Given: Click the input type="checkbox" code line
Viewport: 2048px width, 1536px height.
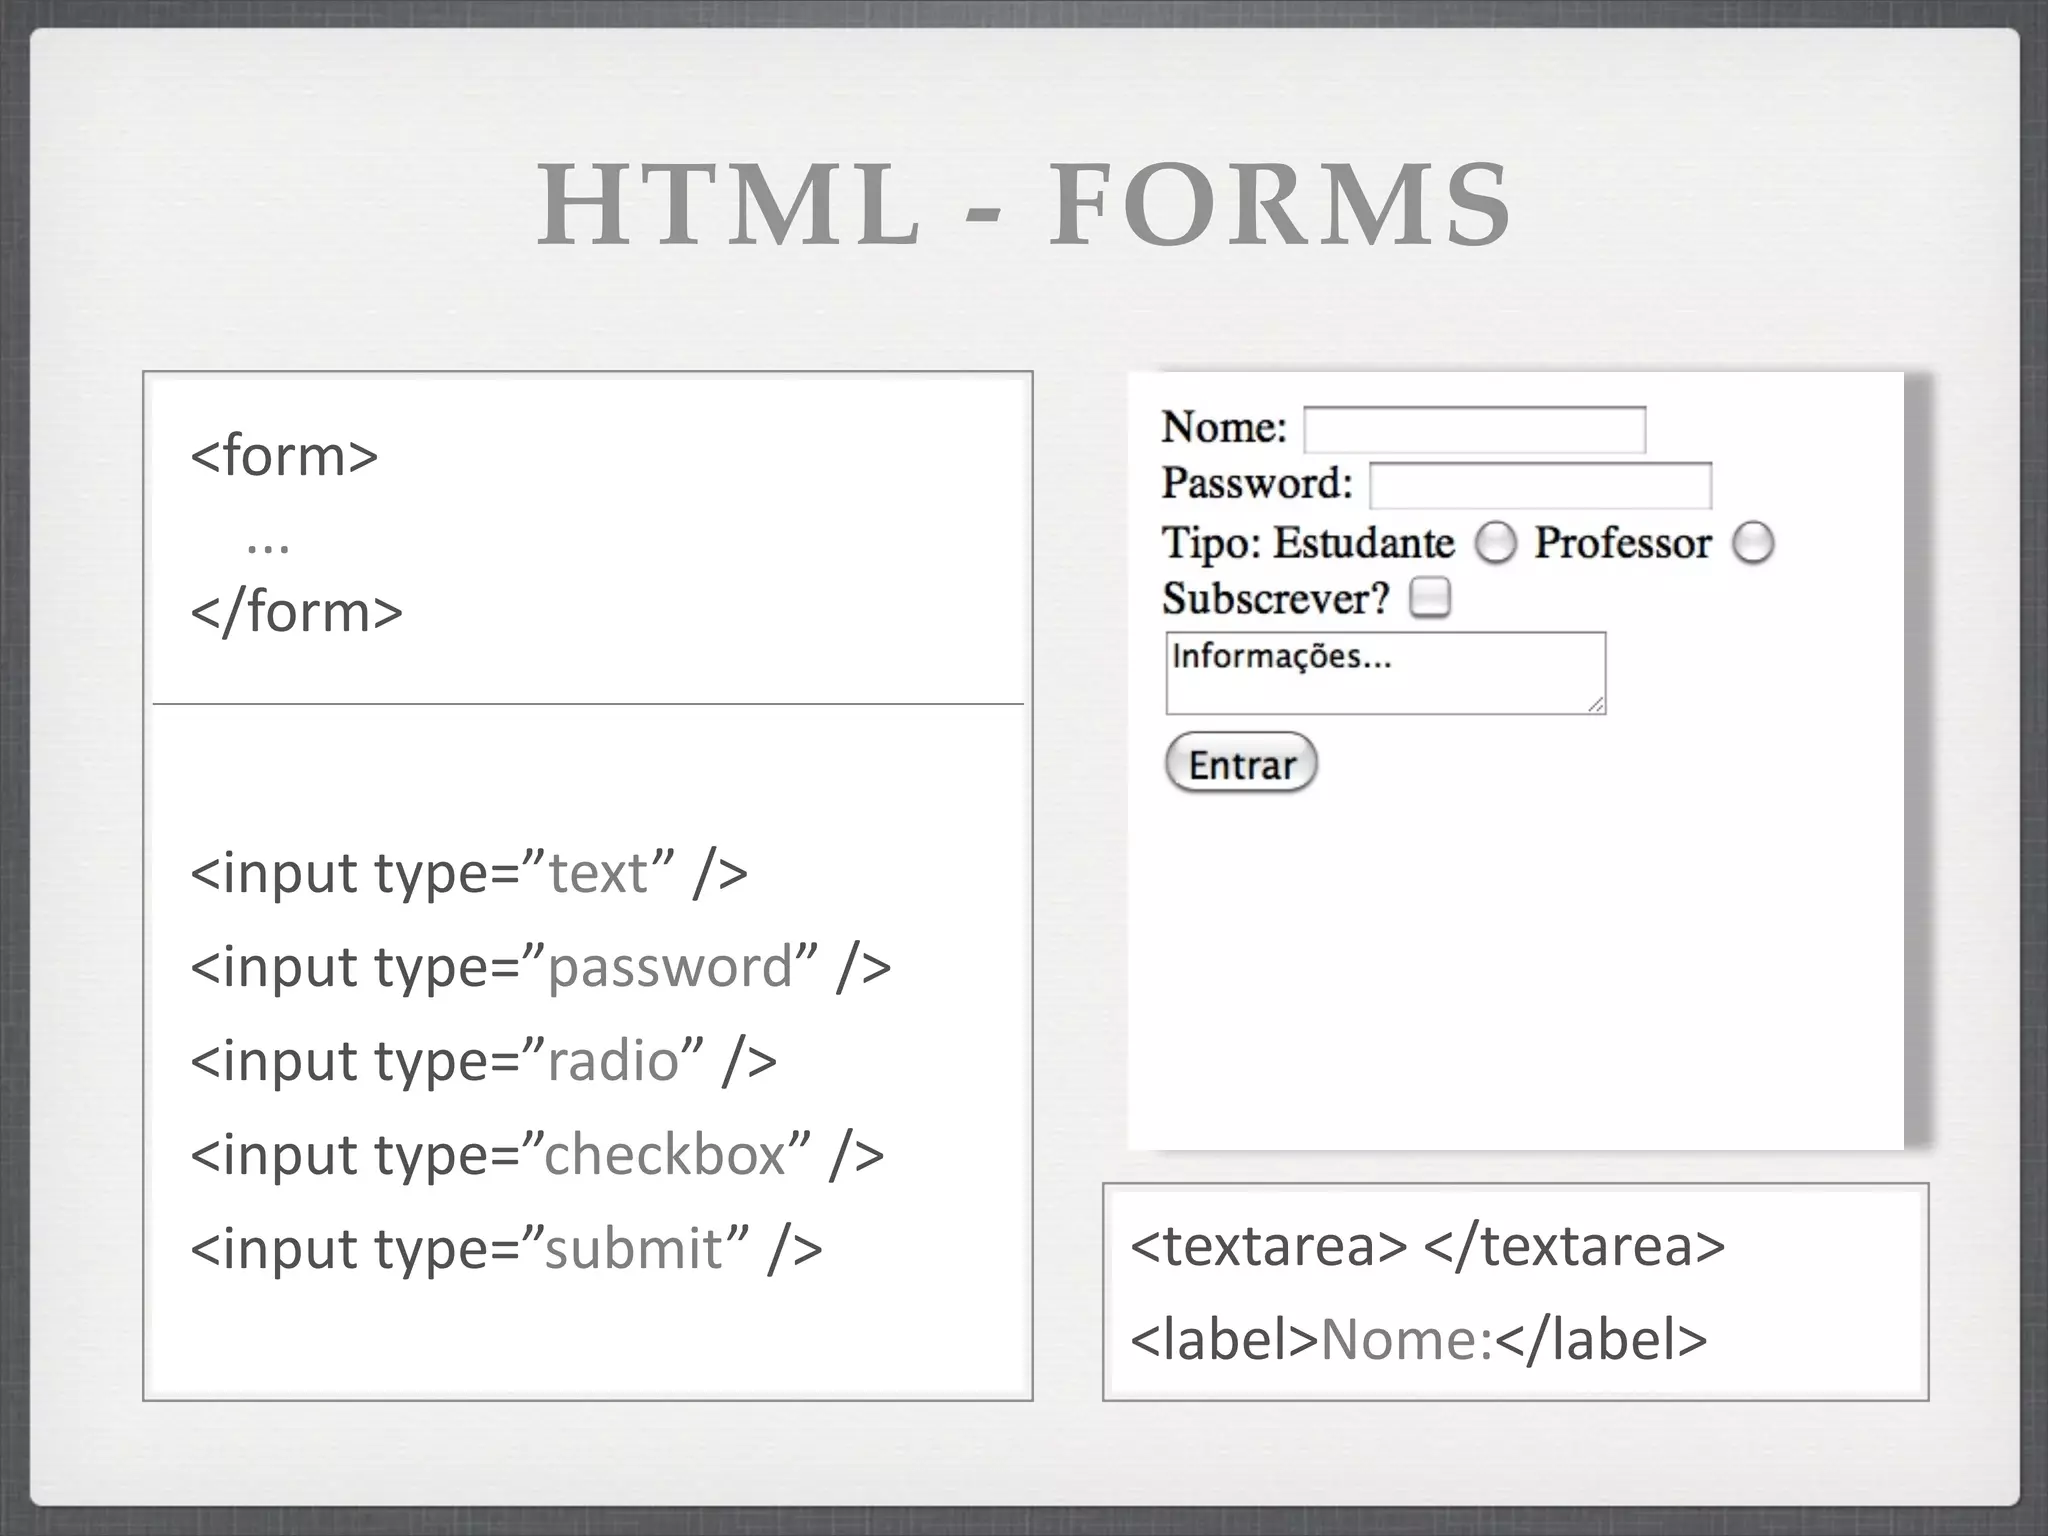Looking at the screenshot, I should (x=537, y=1155).
